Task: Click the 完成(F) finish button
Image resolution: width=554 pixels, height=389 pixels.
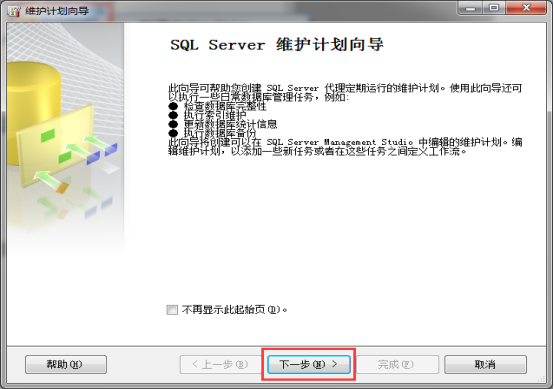Action: (397, 364)
